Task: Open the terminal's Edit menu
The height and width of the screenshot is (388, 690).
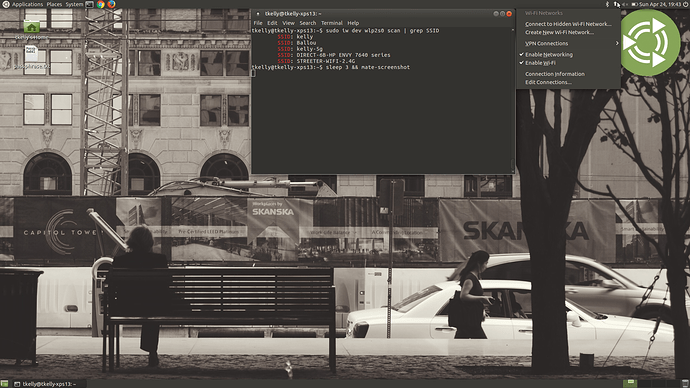Action: pos(272,23)
